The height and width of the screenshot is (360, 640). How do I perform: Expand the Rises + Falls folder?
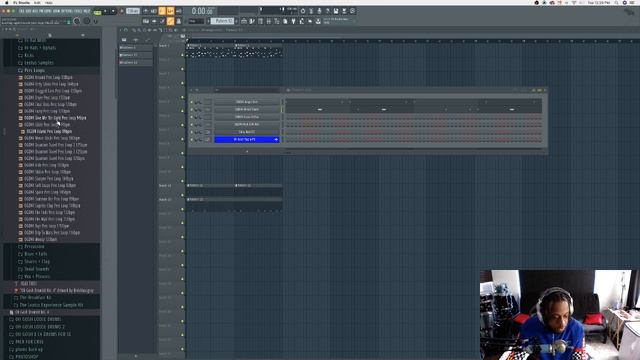point(36,254)
